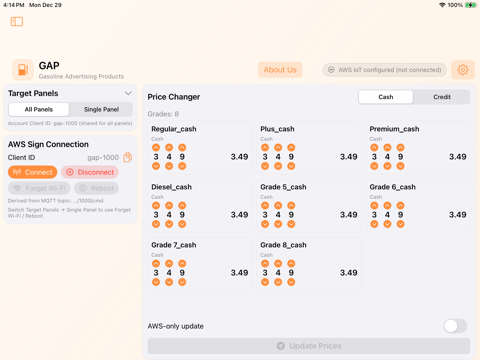Increase middle digit of Regular_cash price
The width and height of the screenshot is (480, 360).
click(169, 147)
